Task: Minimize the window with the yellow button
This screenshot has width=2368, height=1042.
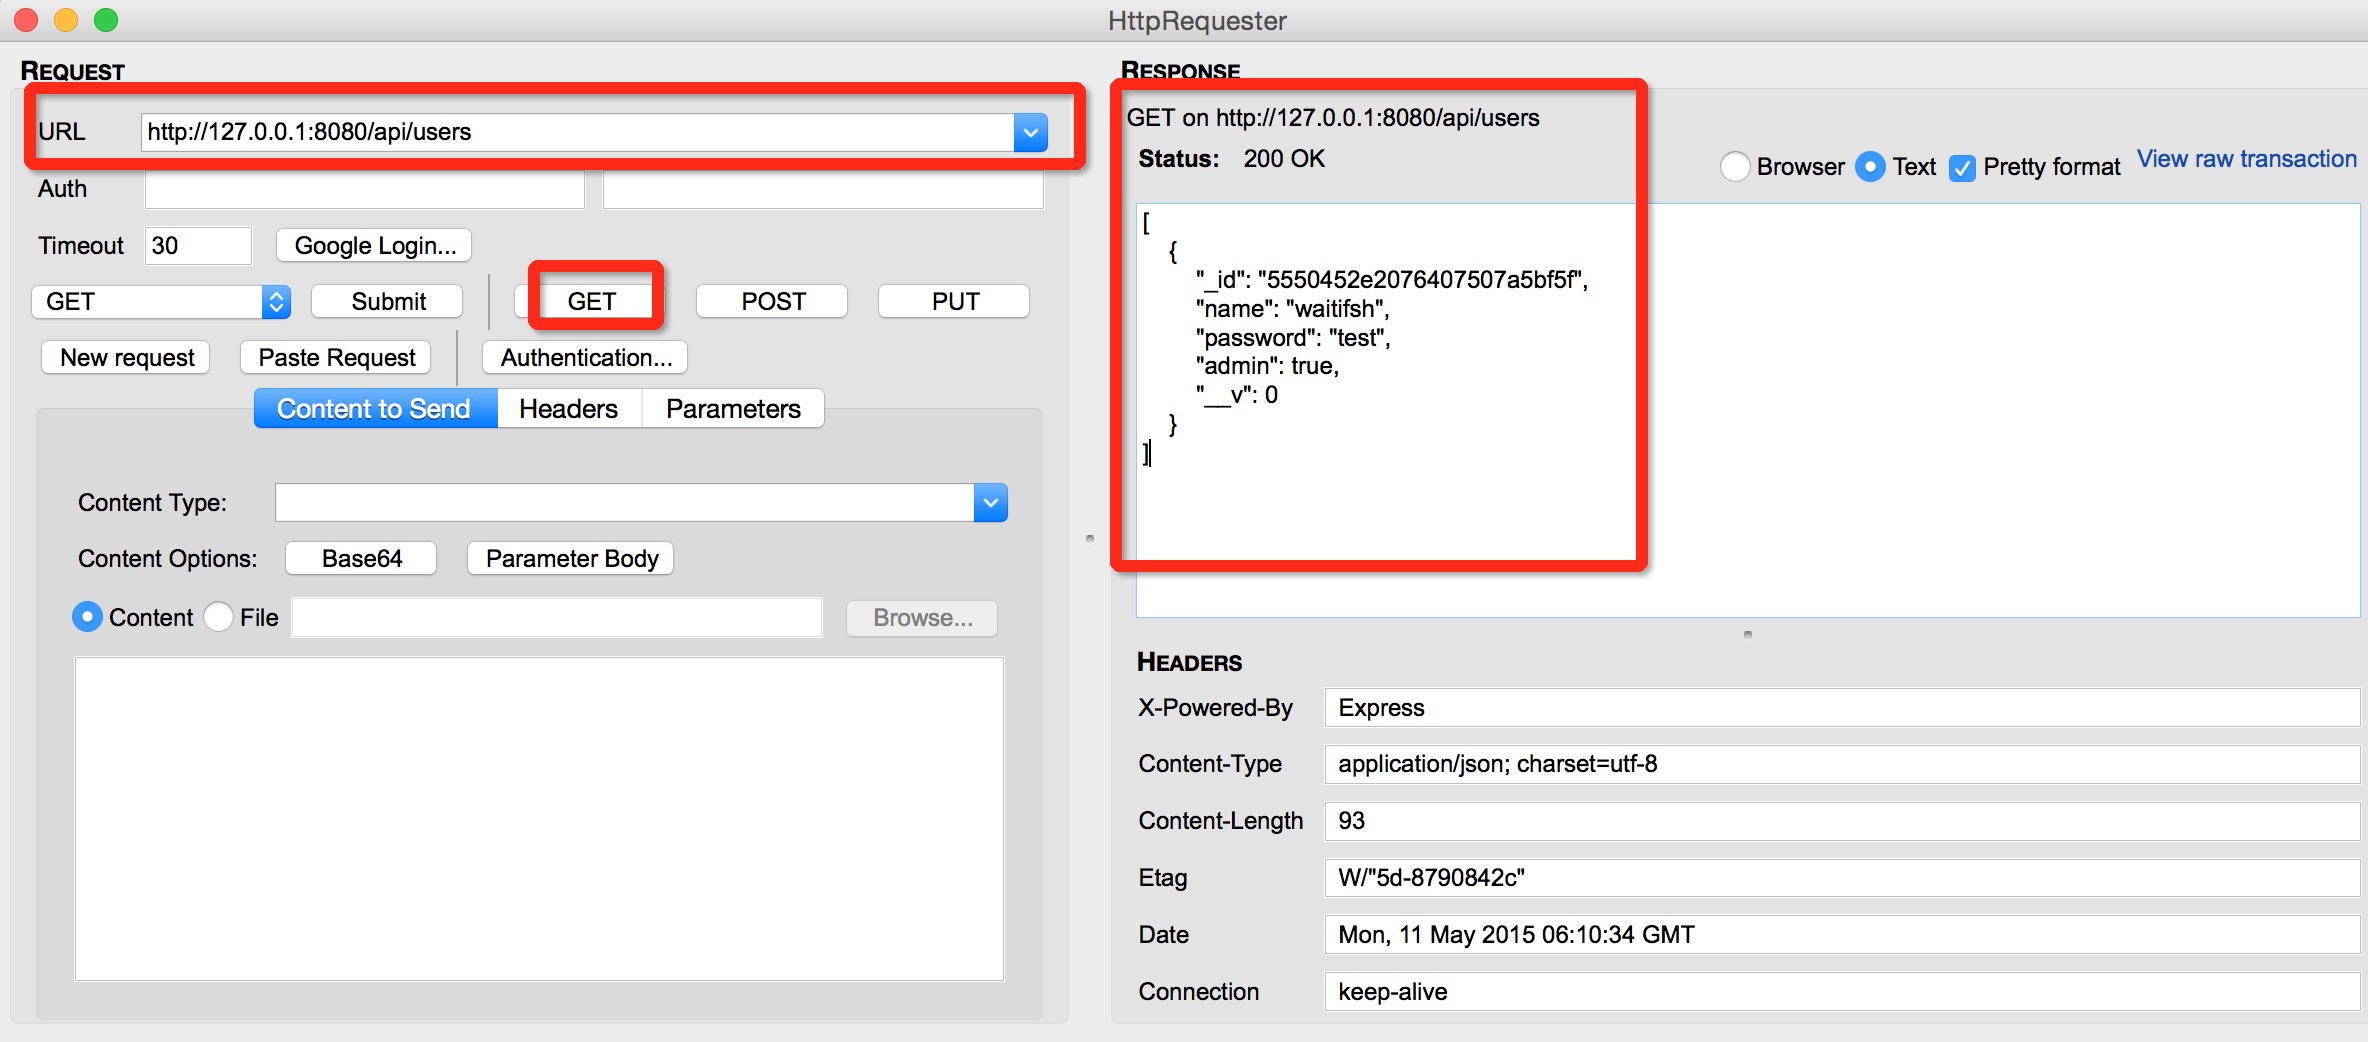Action: (66, 20)
